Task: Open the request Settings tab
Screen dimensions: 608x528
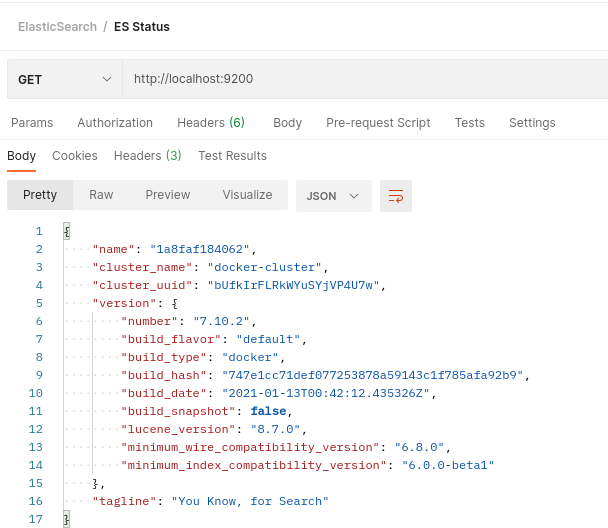Action: coord(532,123)
